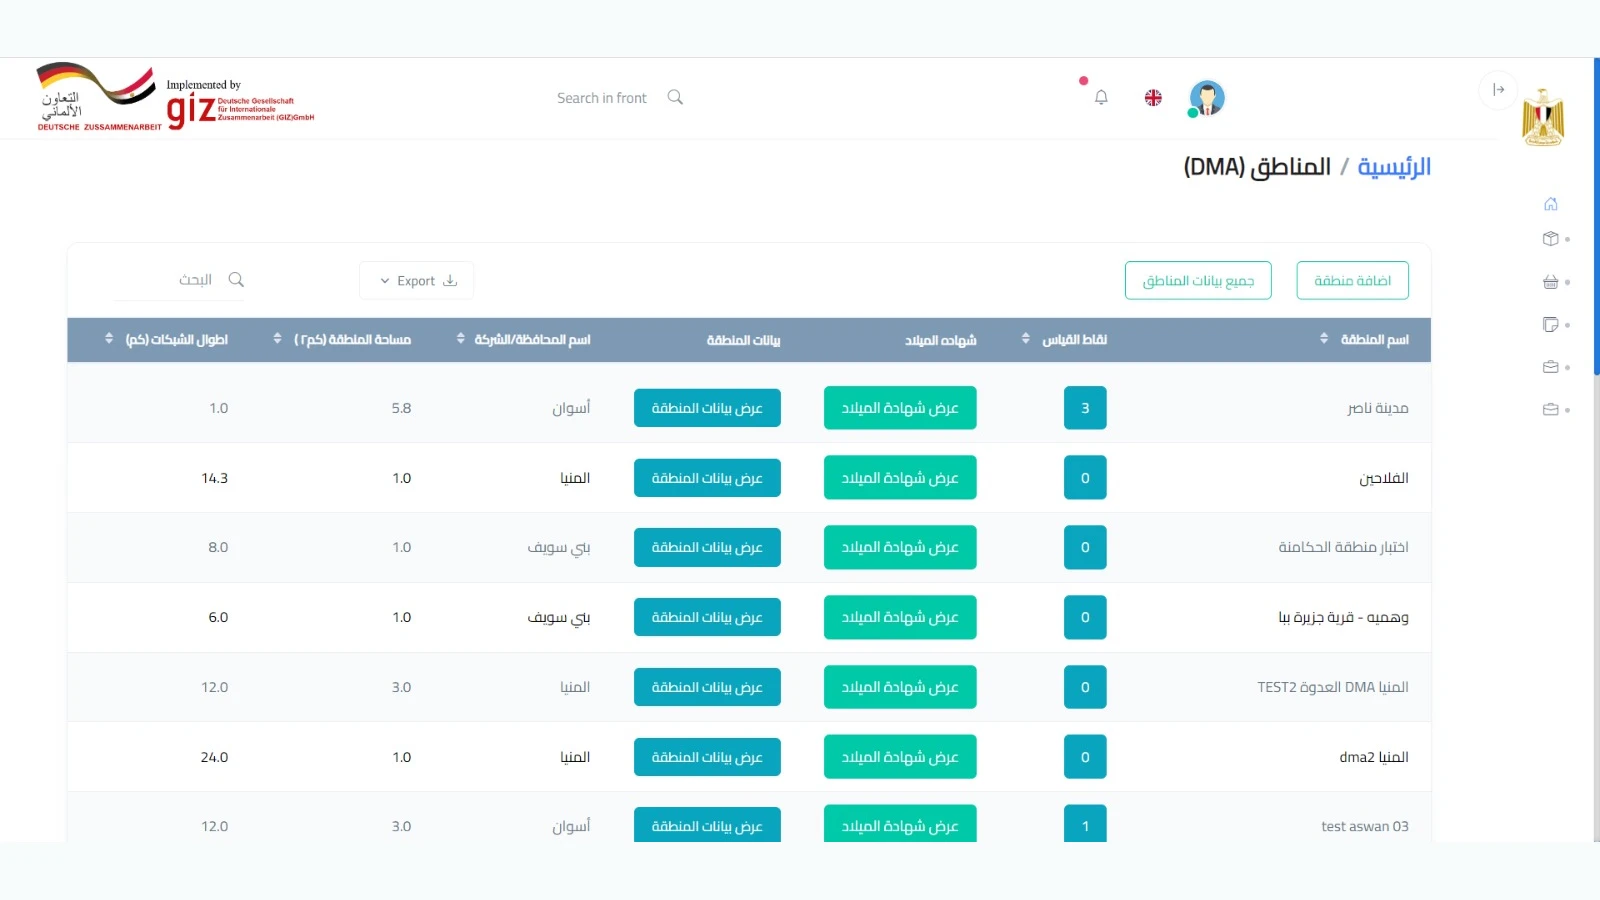1600x900 pixels.
Task: Click the Egypt eagle emblem logo
Action: tap(1543, 117)
